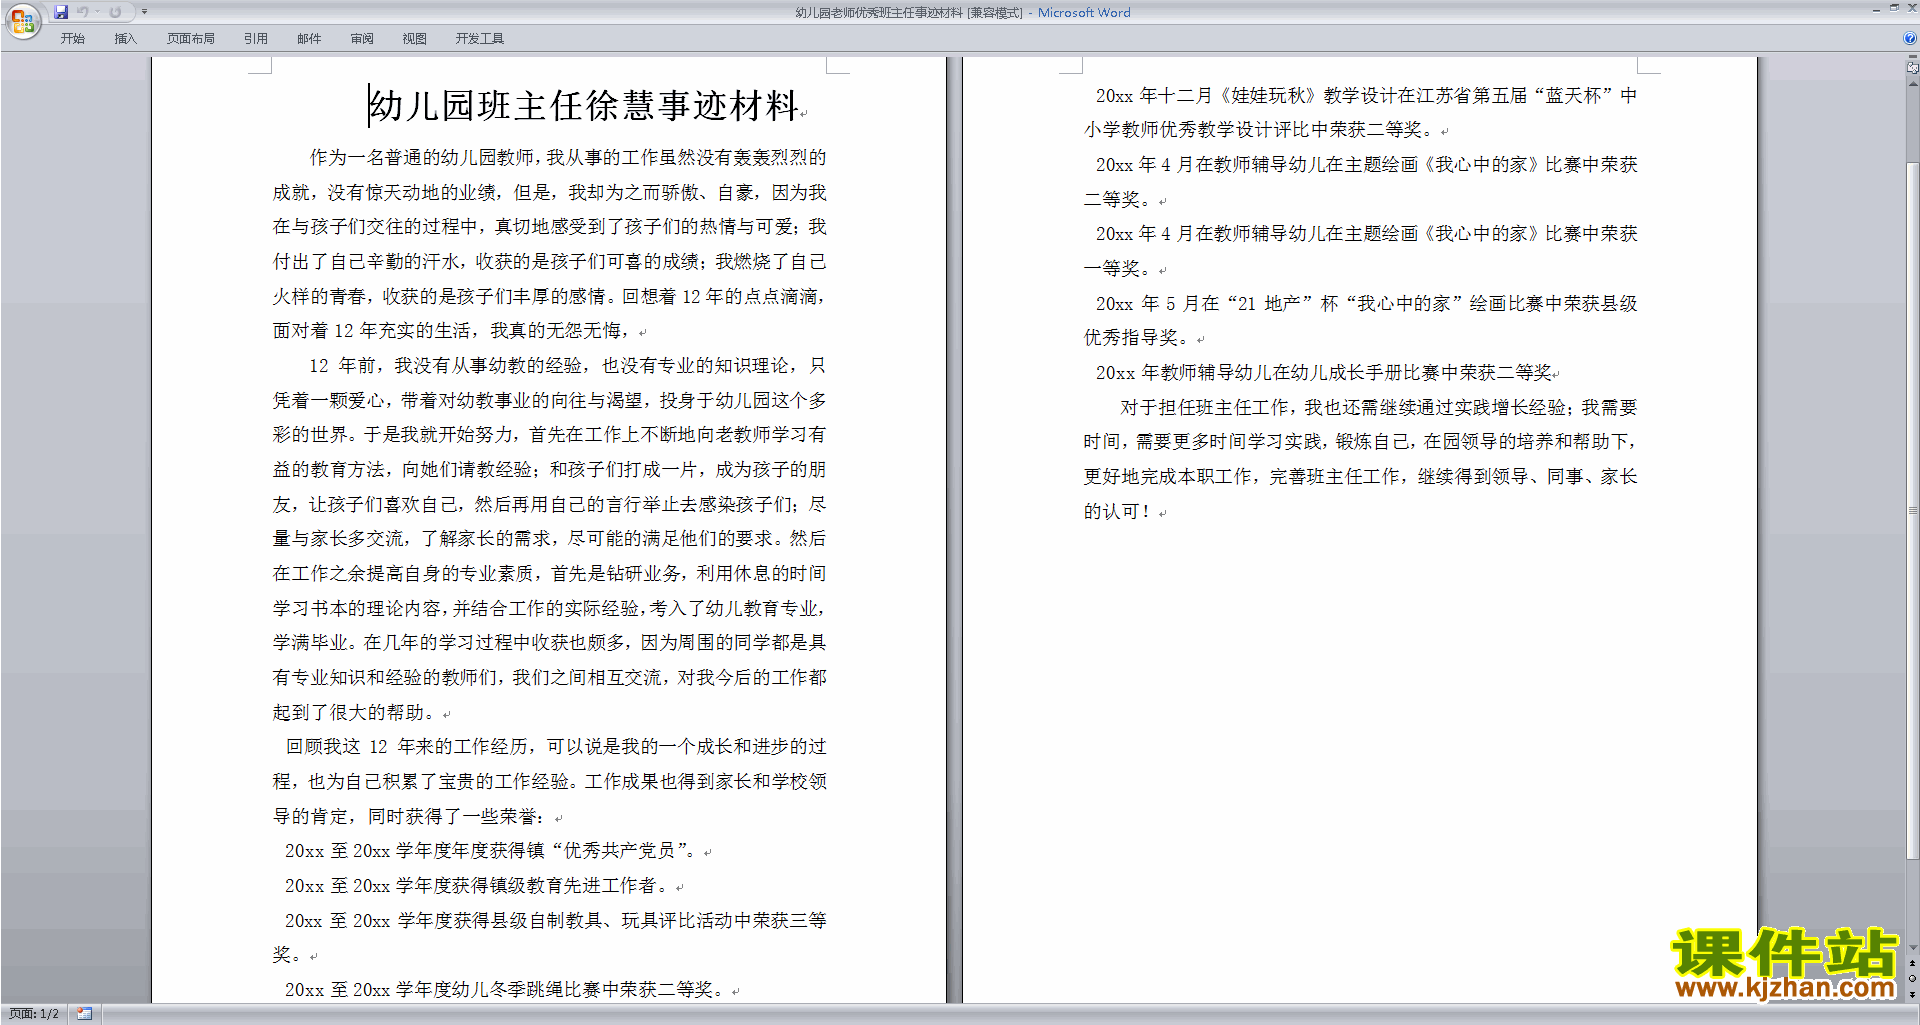The width and height of the screenshot is (1920, 1025).
Task: Click the title bar document name text
Action: coord(909,13)
